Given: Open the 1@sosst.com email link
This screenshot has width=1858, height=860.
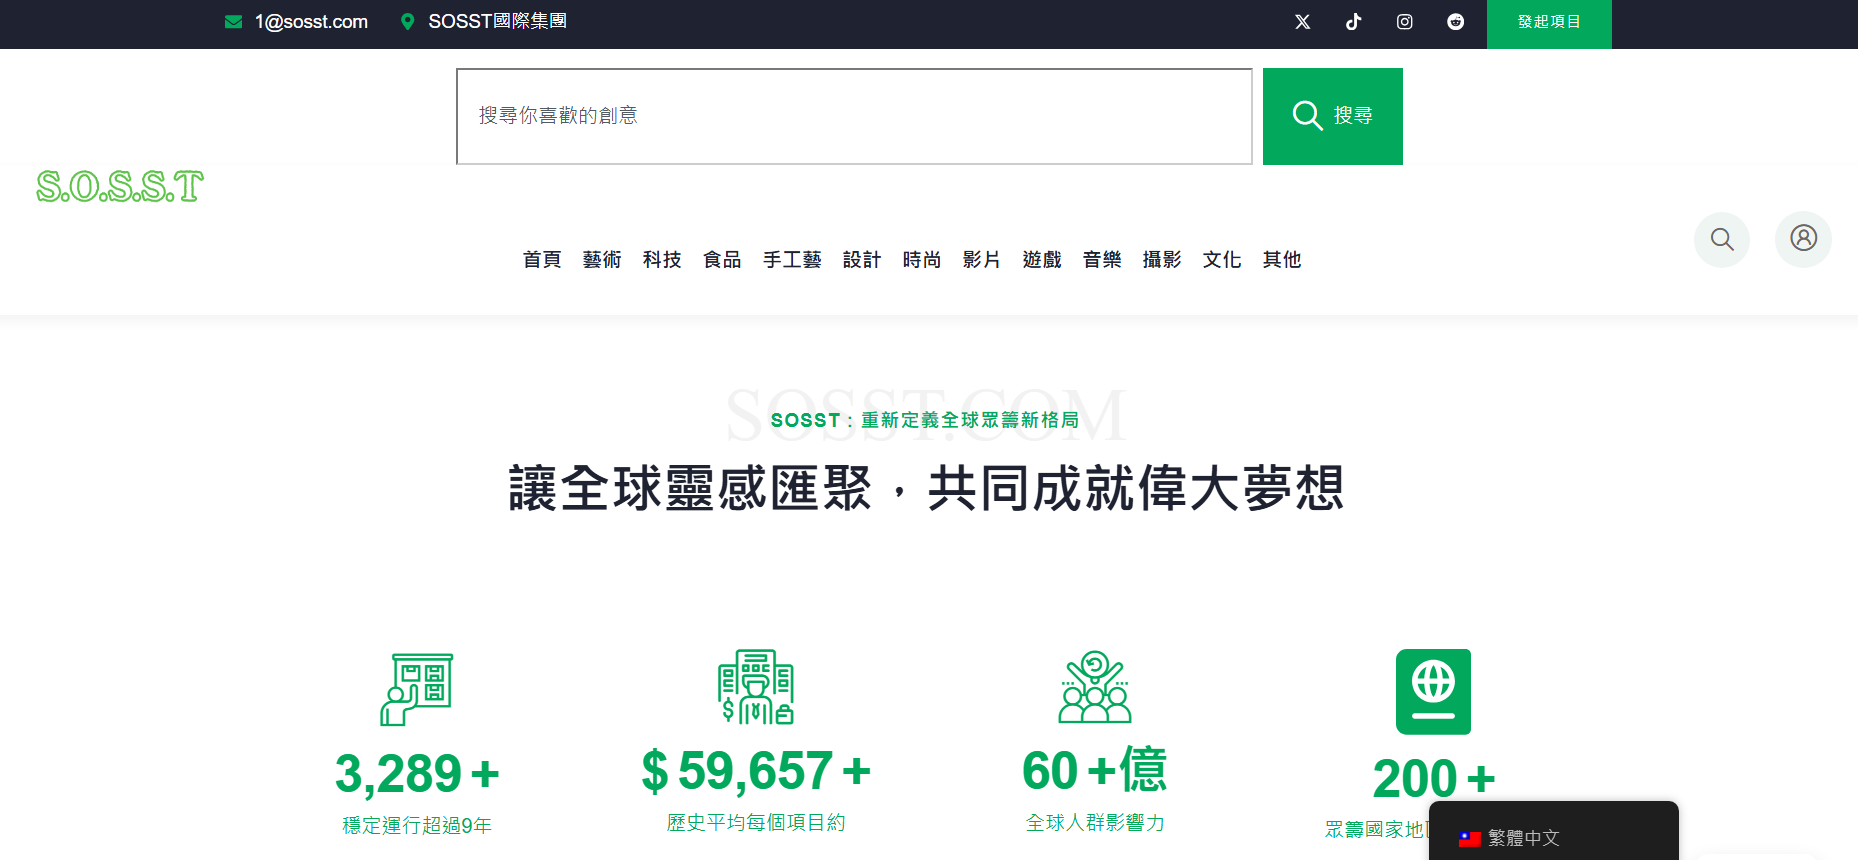Looking at the screenshot, I should (311, 22).
